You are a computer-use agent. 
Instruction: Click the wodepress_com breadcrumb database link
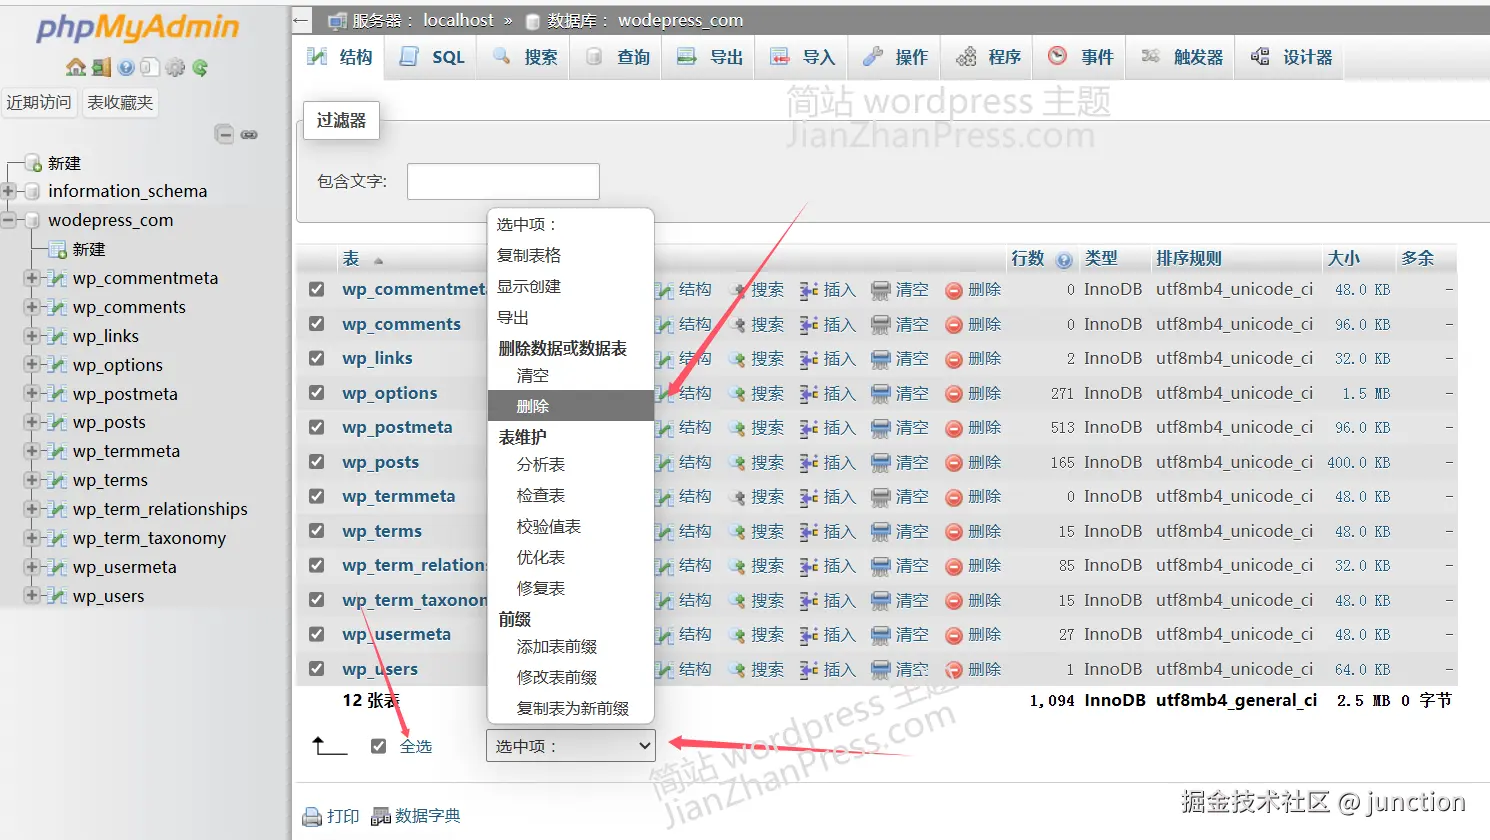[680, 20]
